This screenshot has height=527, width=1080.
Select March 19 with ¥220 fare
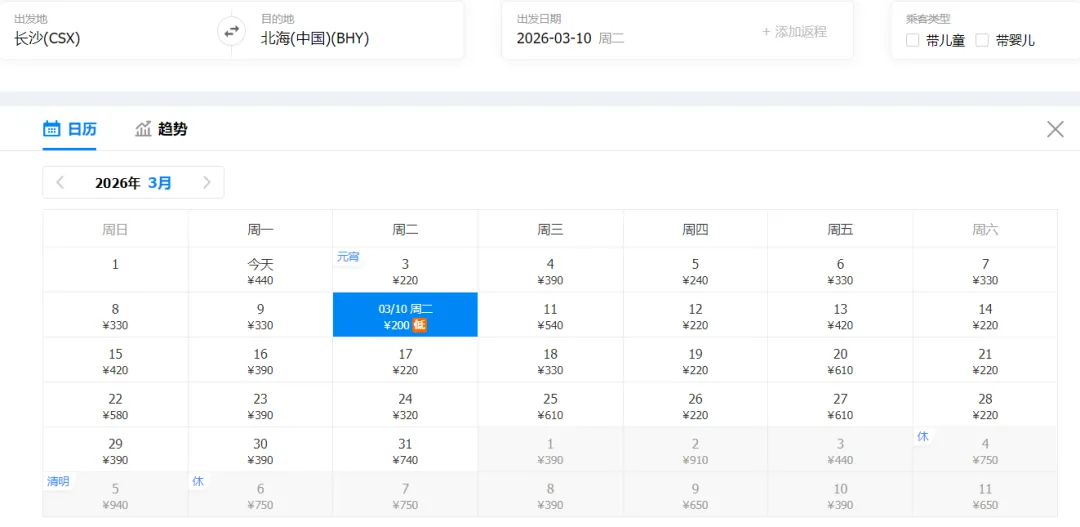[696, 360]
